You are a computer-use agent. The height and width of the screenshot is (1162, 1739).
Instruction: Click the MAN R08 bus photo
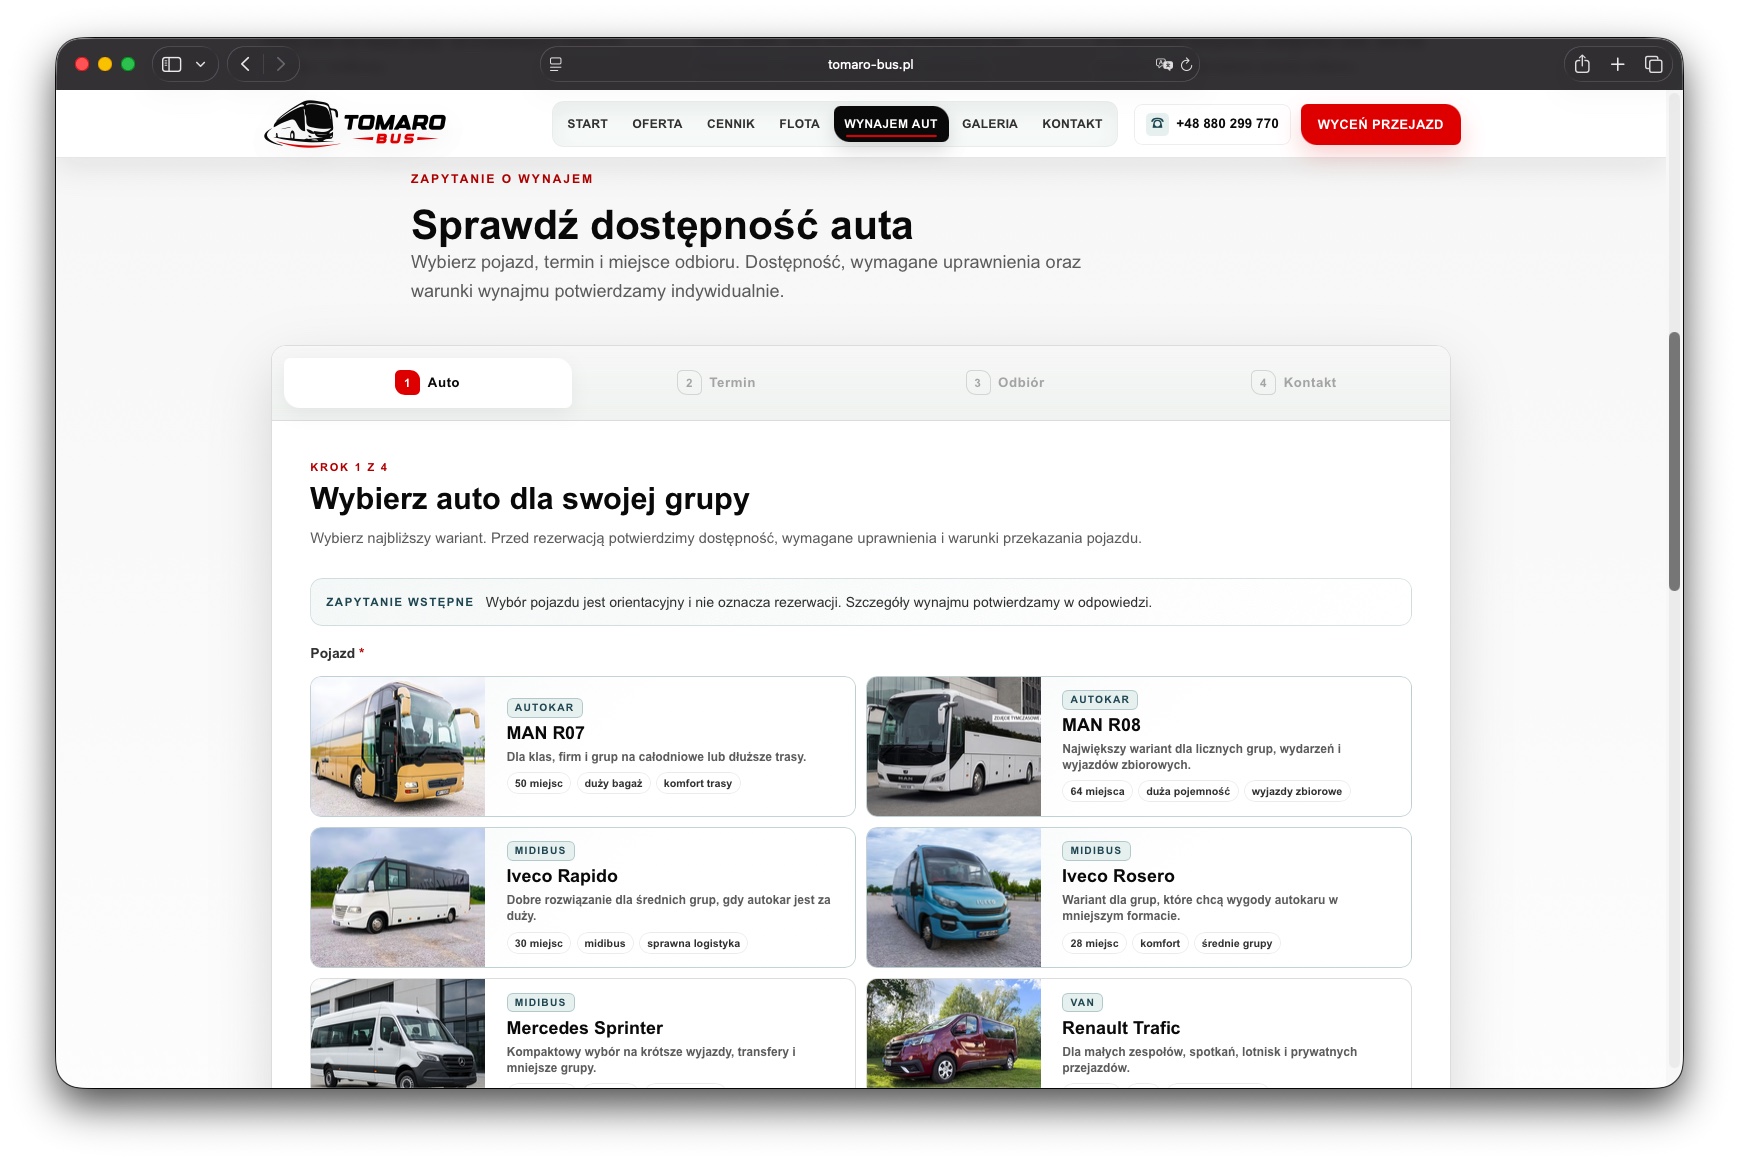954,747
